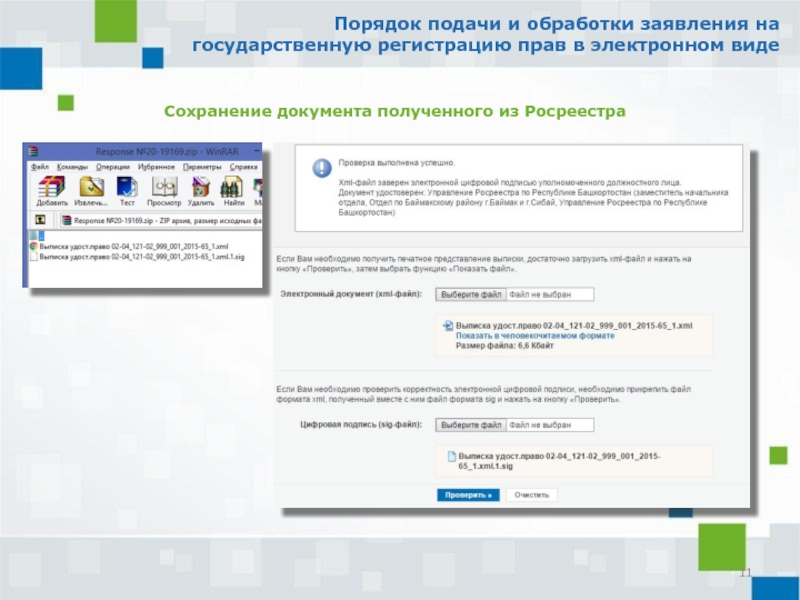Open the Операции menu
Image resolution: width=800 pixels, height=600 pixels.
pos(114,167)
